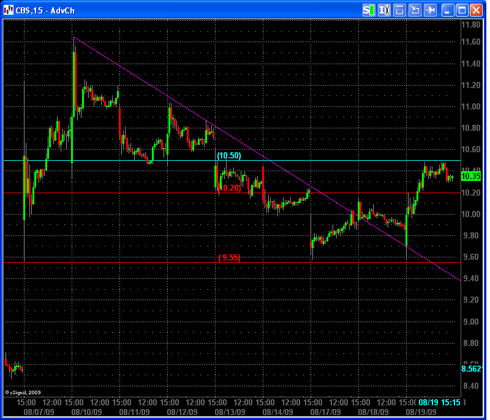This screenshot has width=490, height=420.
Task: Maximize the CBS chart window
Action: (462, 10)
